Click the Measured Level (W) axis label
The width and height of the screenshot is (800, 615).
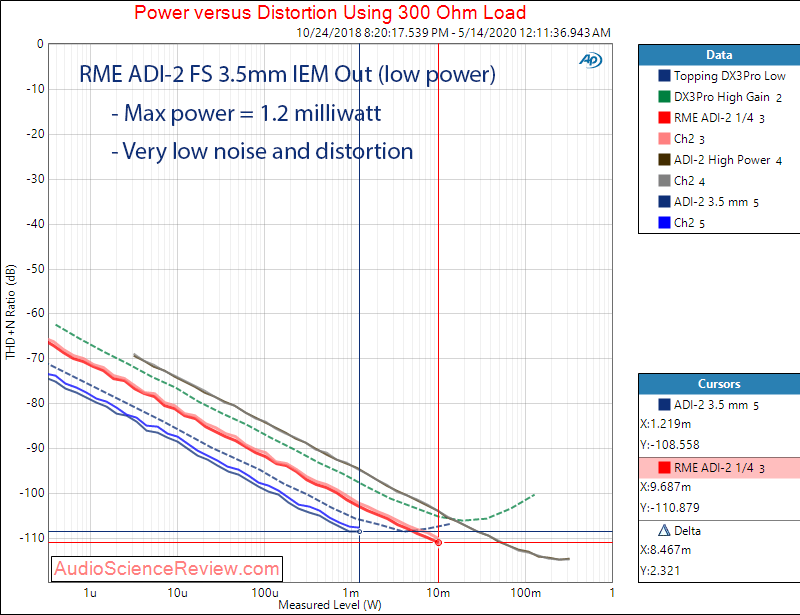click(330, 605)
